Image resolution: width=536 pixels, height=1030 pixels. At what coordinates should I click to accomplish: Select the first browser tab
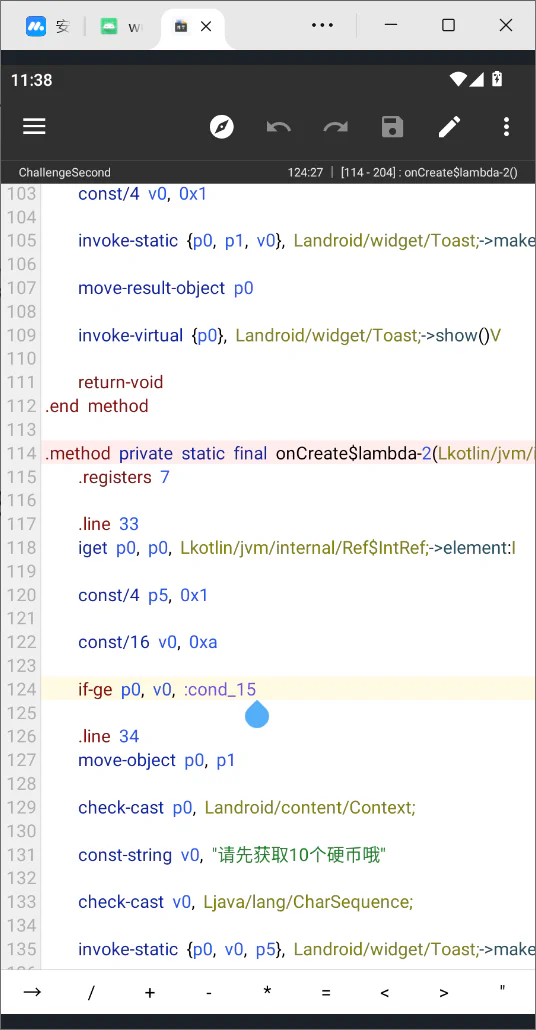(47, 26)
